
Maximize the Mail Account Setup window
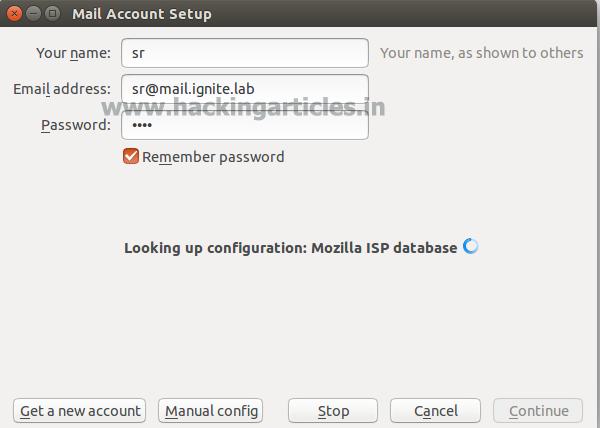pyautogui.click(x=52, y=15)
